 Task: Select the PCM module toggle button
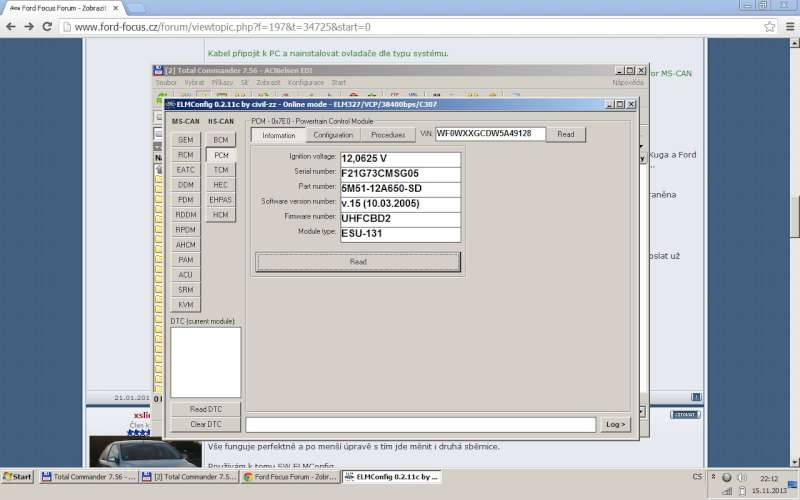tap(221, 155)
